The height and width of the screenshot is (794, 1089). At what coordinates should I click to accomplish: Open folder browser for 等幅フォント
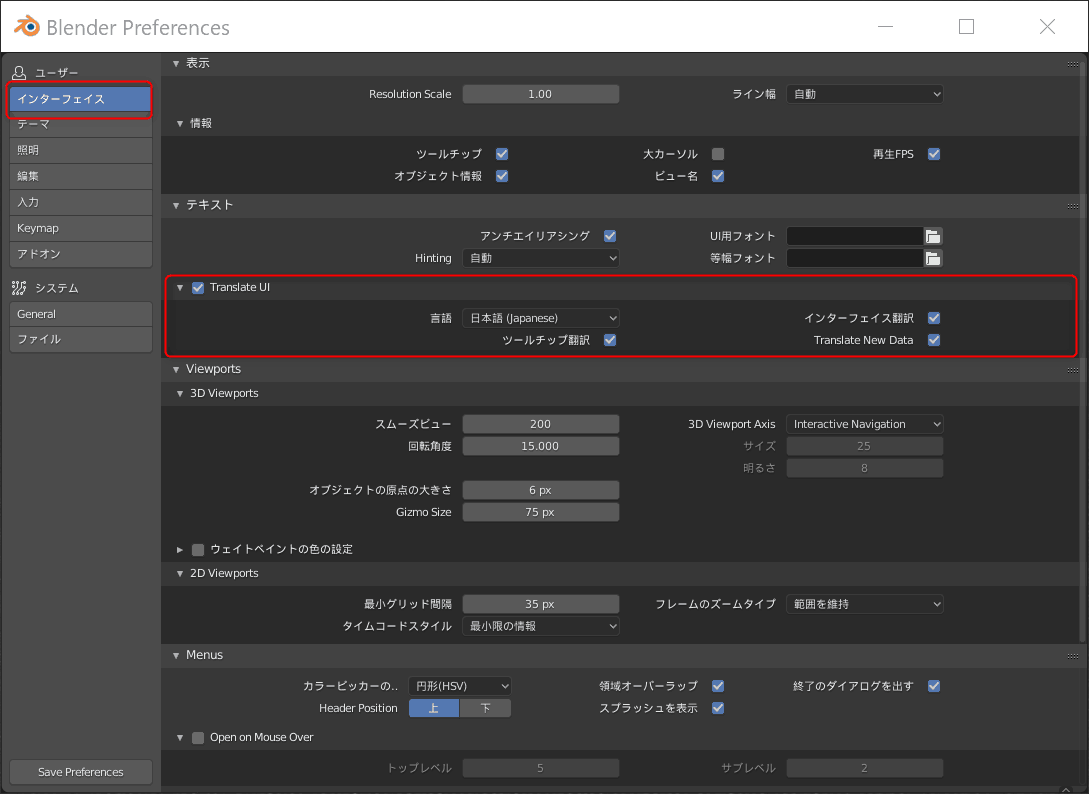point(933,258)
